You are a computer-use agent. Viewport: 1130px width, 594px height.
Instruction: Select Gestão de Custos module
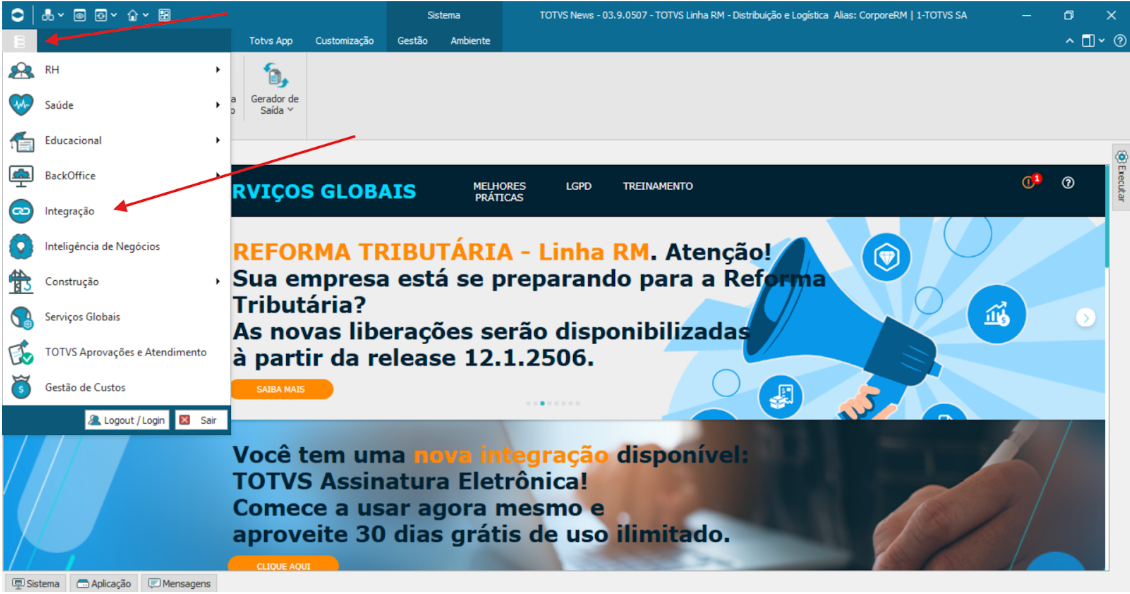pos(116,388)
